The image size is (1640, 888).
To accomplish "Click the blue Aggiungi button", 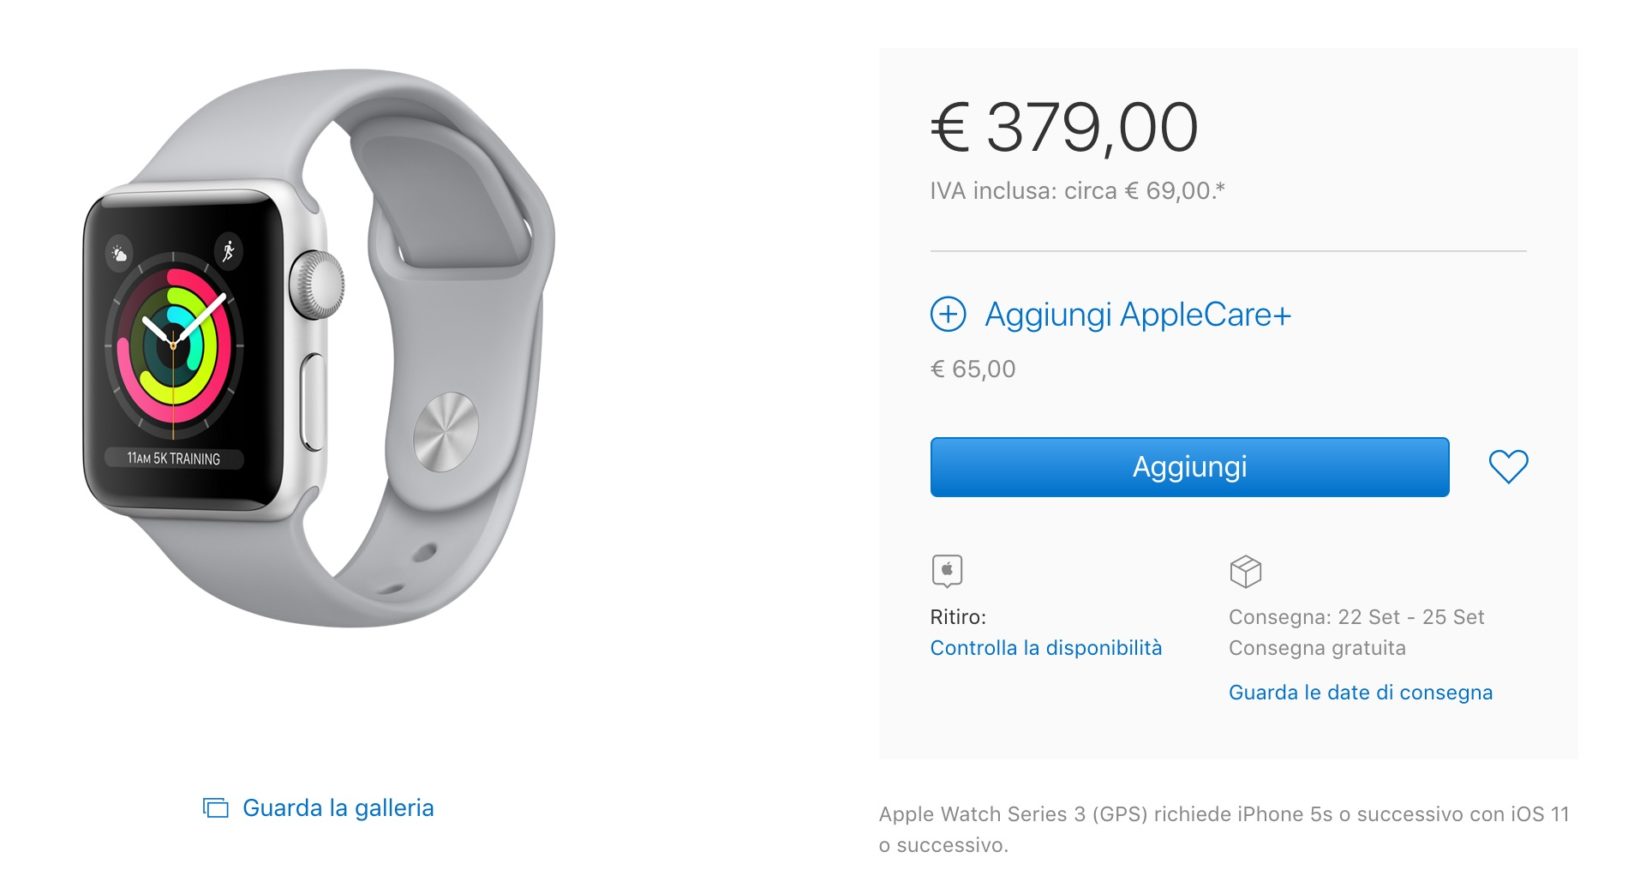I will [x=1189, y=467].
